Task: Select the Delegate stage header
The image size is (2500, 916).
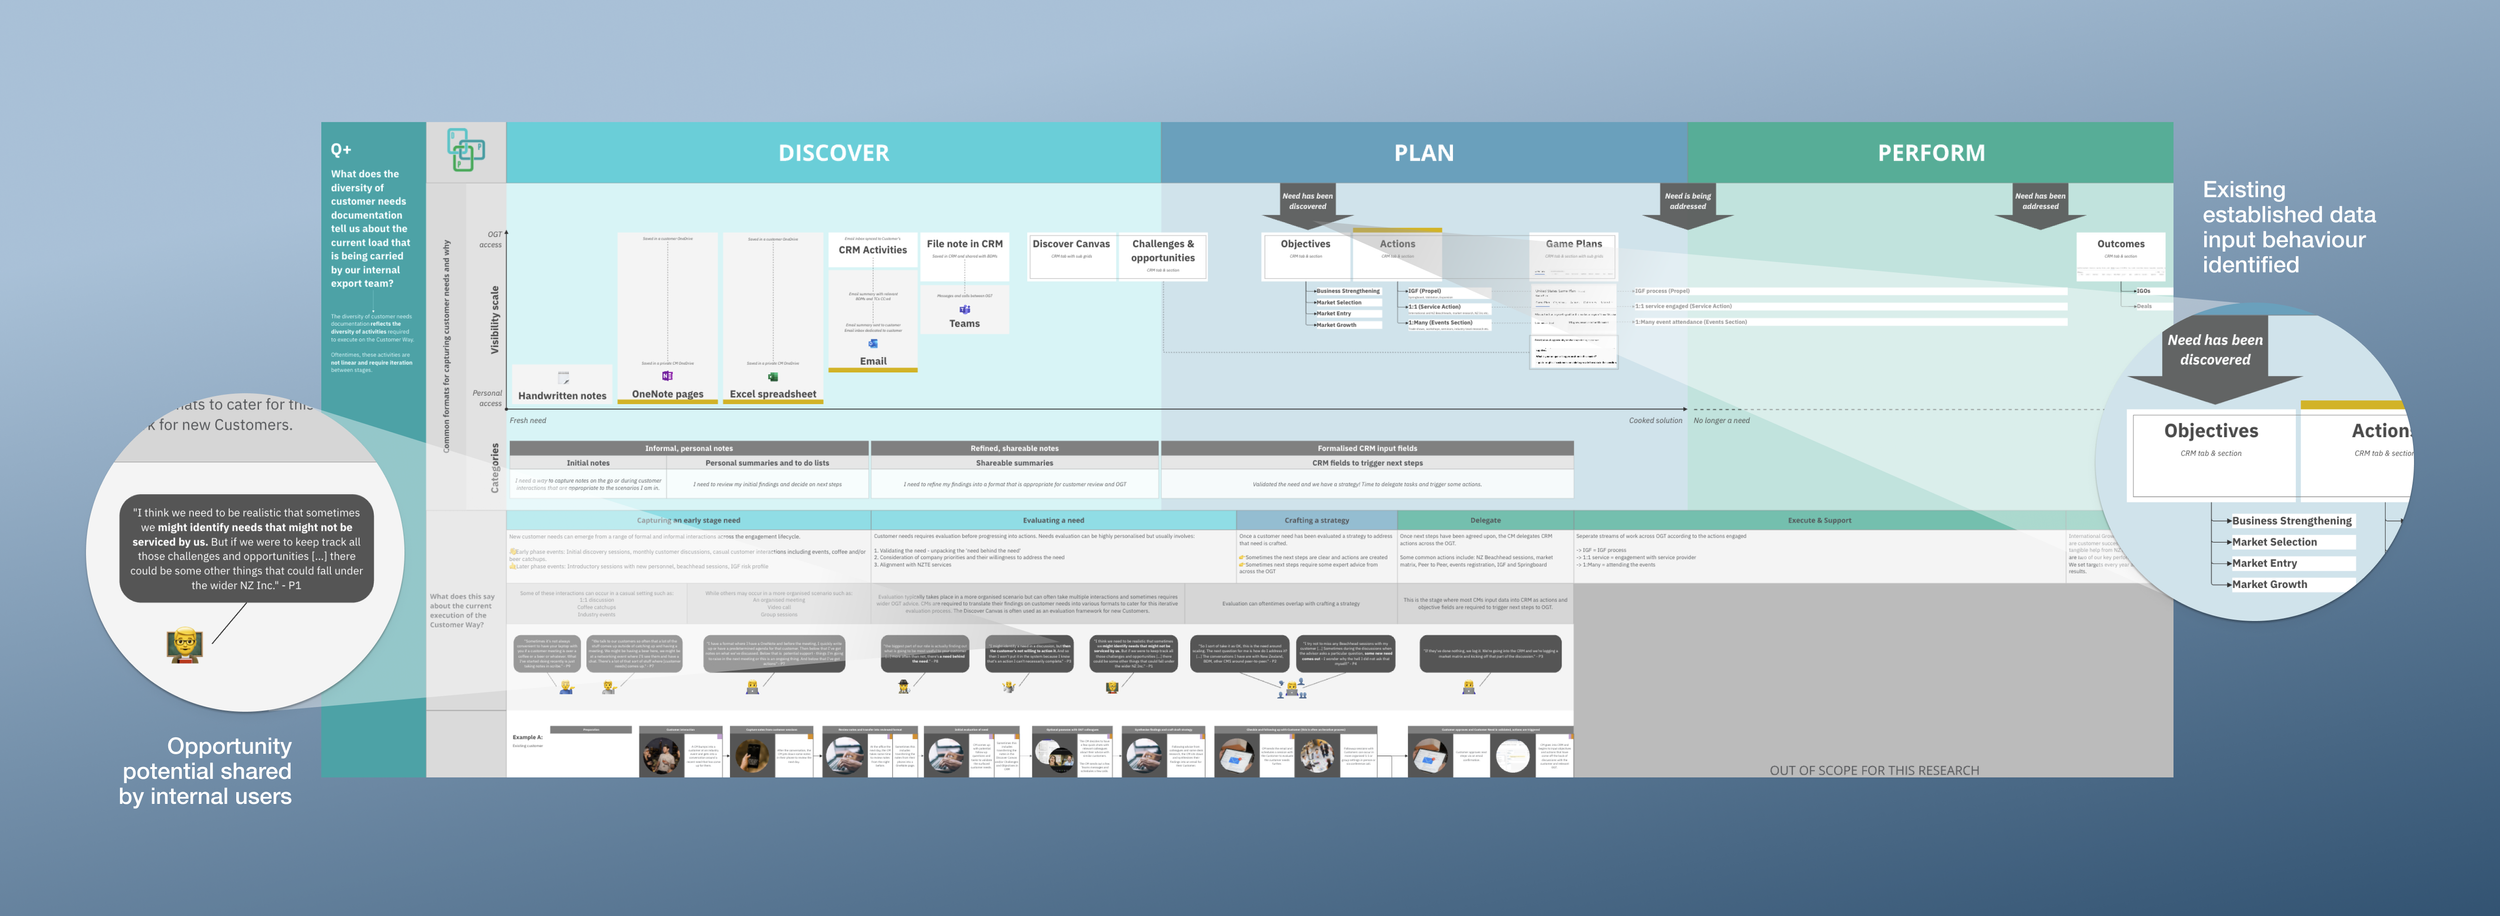Action: click(x=1485, y=520)
